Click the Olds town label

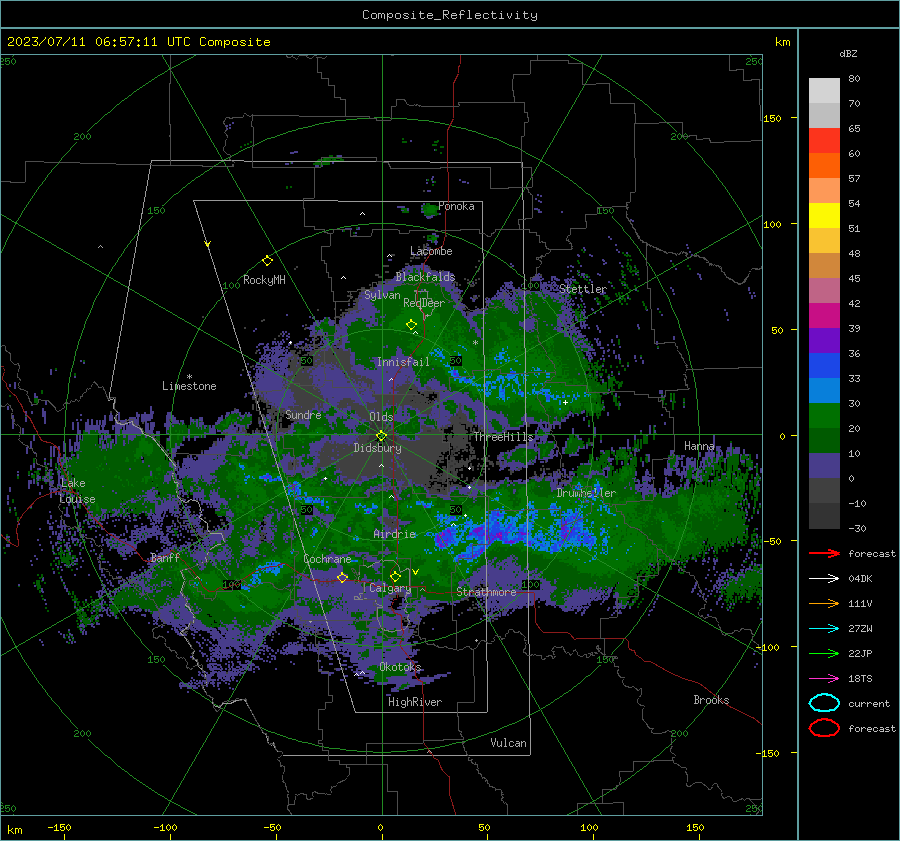[x=381, y=417]
